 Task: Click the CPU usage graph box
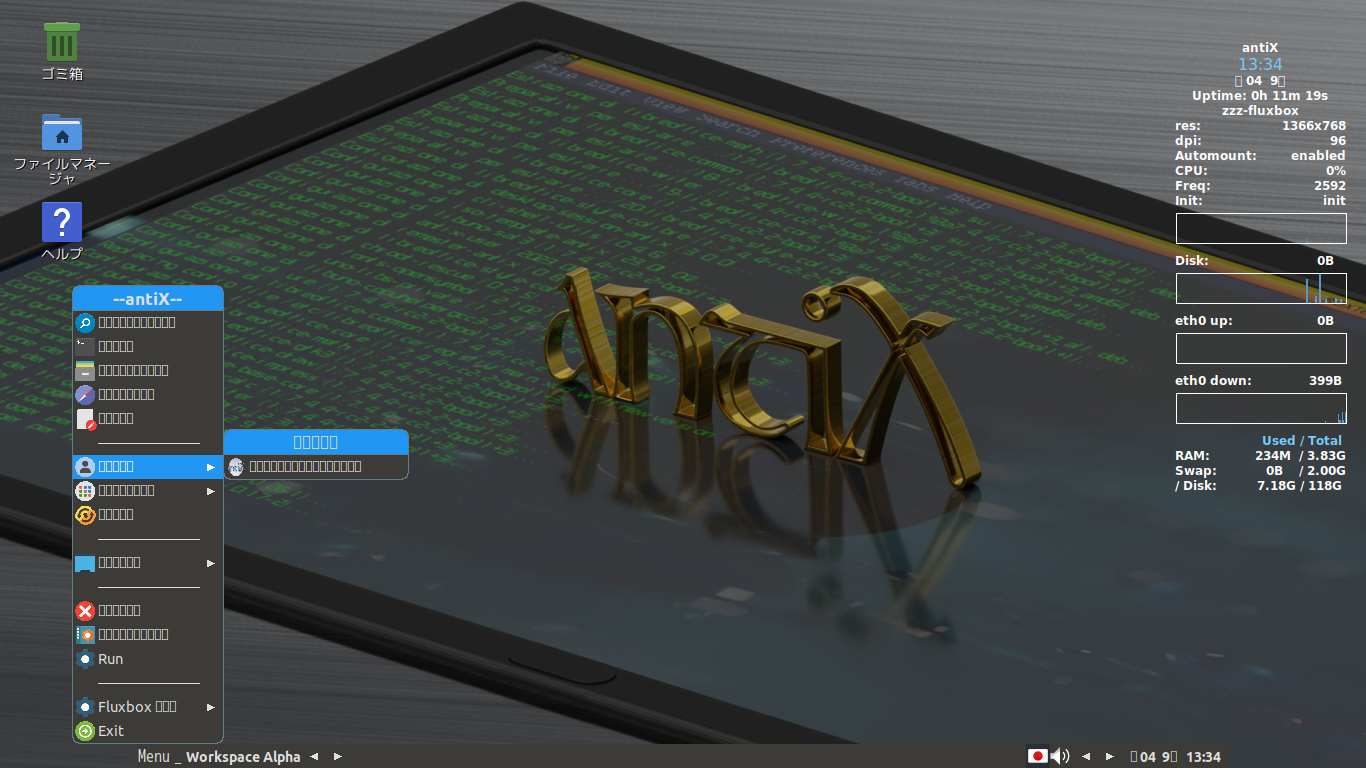click(x=1261, y=228)
